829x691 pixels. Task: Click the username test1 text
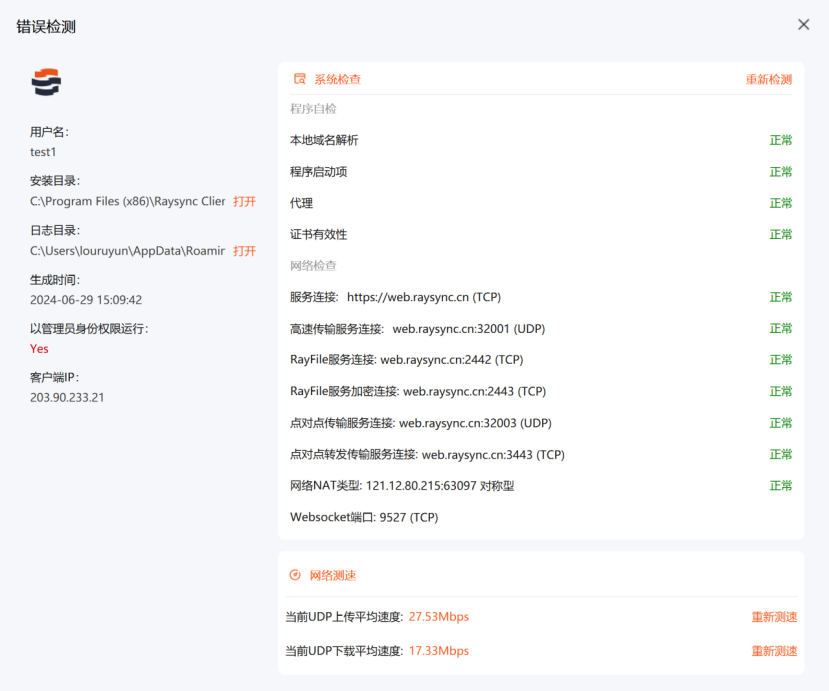pos(43,152)
